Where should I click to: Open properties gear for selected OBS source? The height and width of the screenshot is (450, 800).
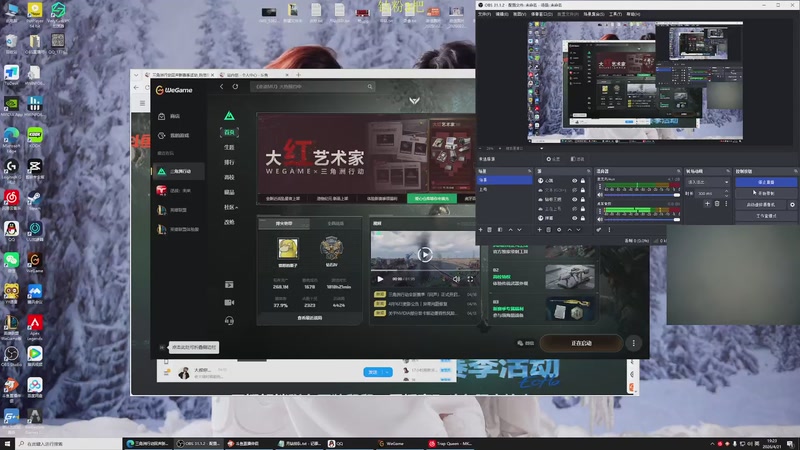[559, 230]
